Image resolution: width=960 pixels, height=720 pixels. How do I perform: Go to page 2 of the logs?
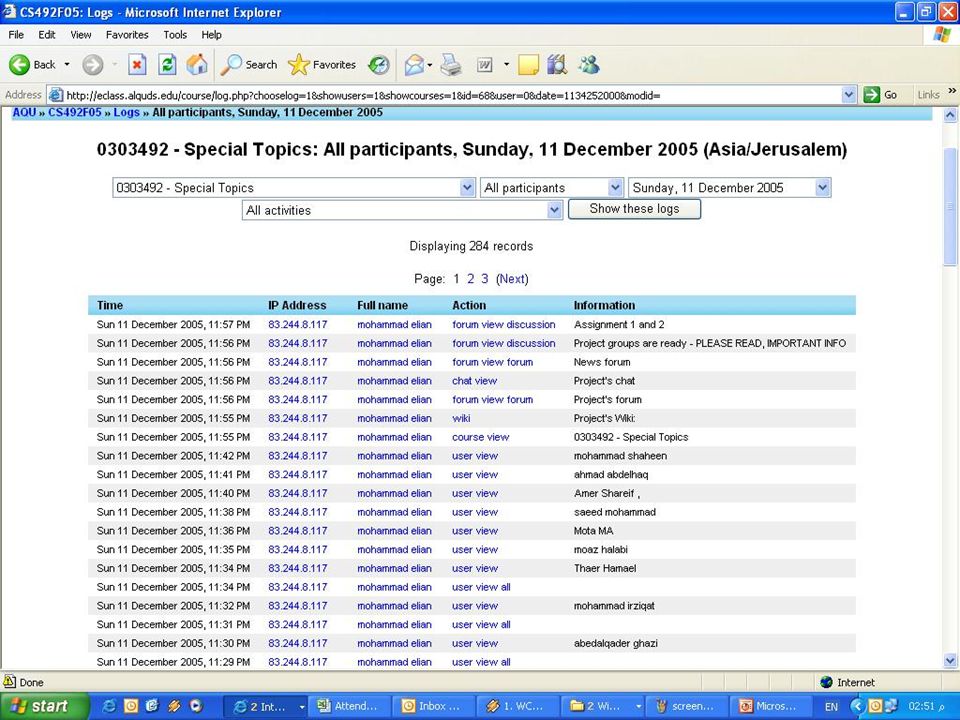[470, 279]
